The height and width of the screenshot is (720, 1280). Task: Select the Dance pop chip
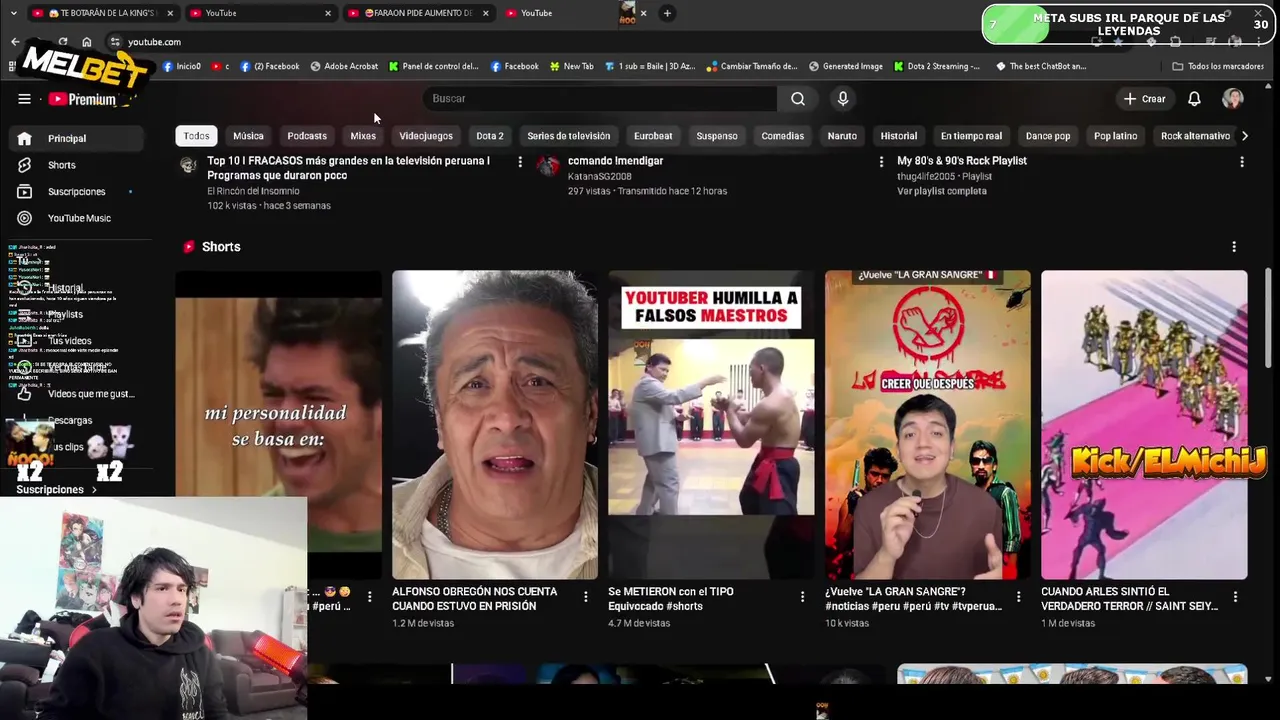[1048, 136]
